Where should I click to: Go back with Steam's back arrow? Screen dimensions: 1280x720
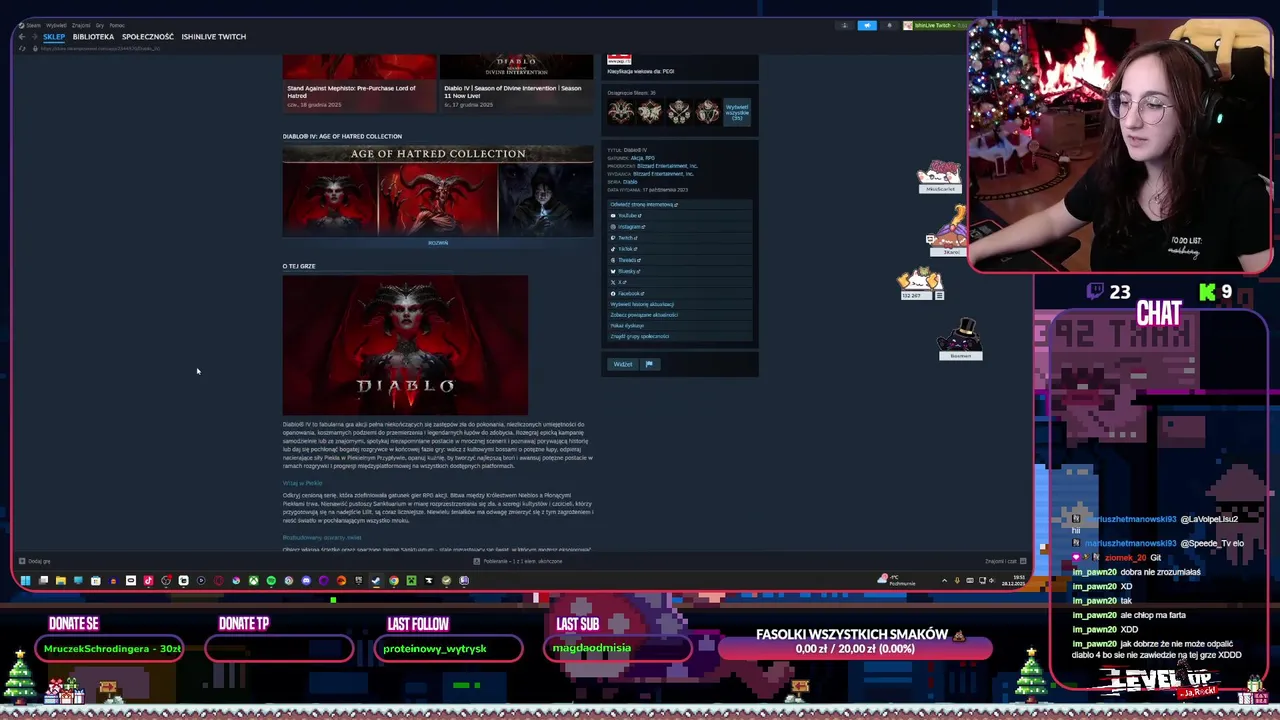pyautogui.click(x=21, y=37)
